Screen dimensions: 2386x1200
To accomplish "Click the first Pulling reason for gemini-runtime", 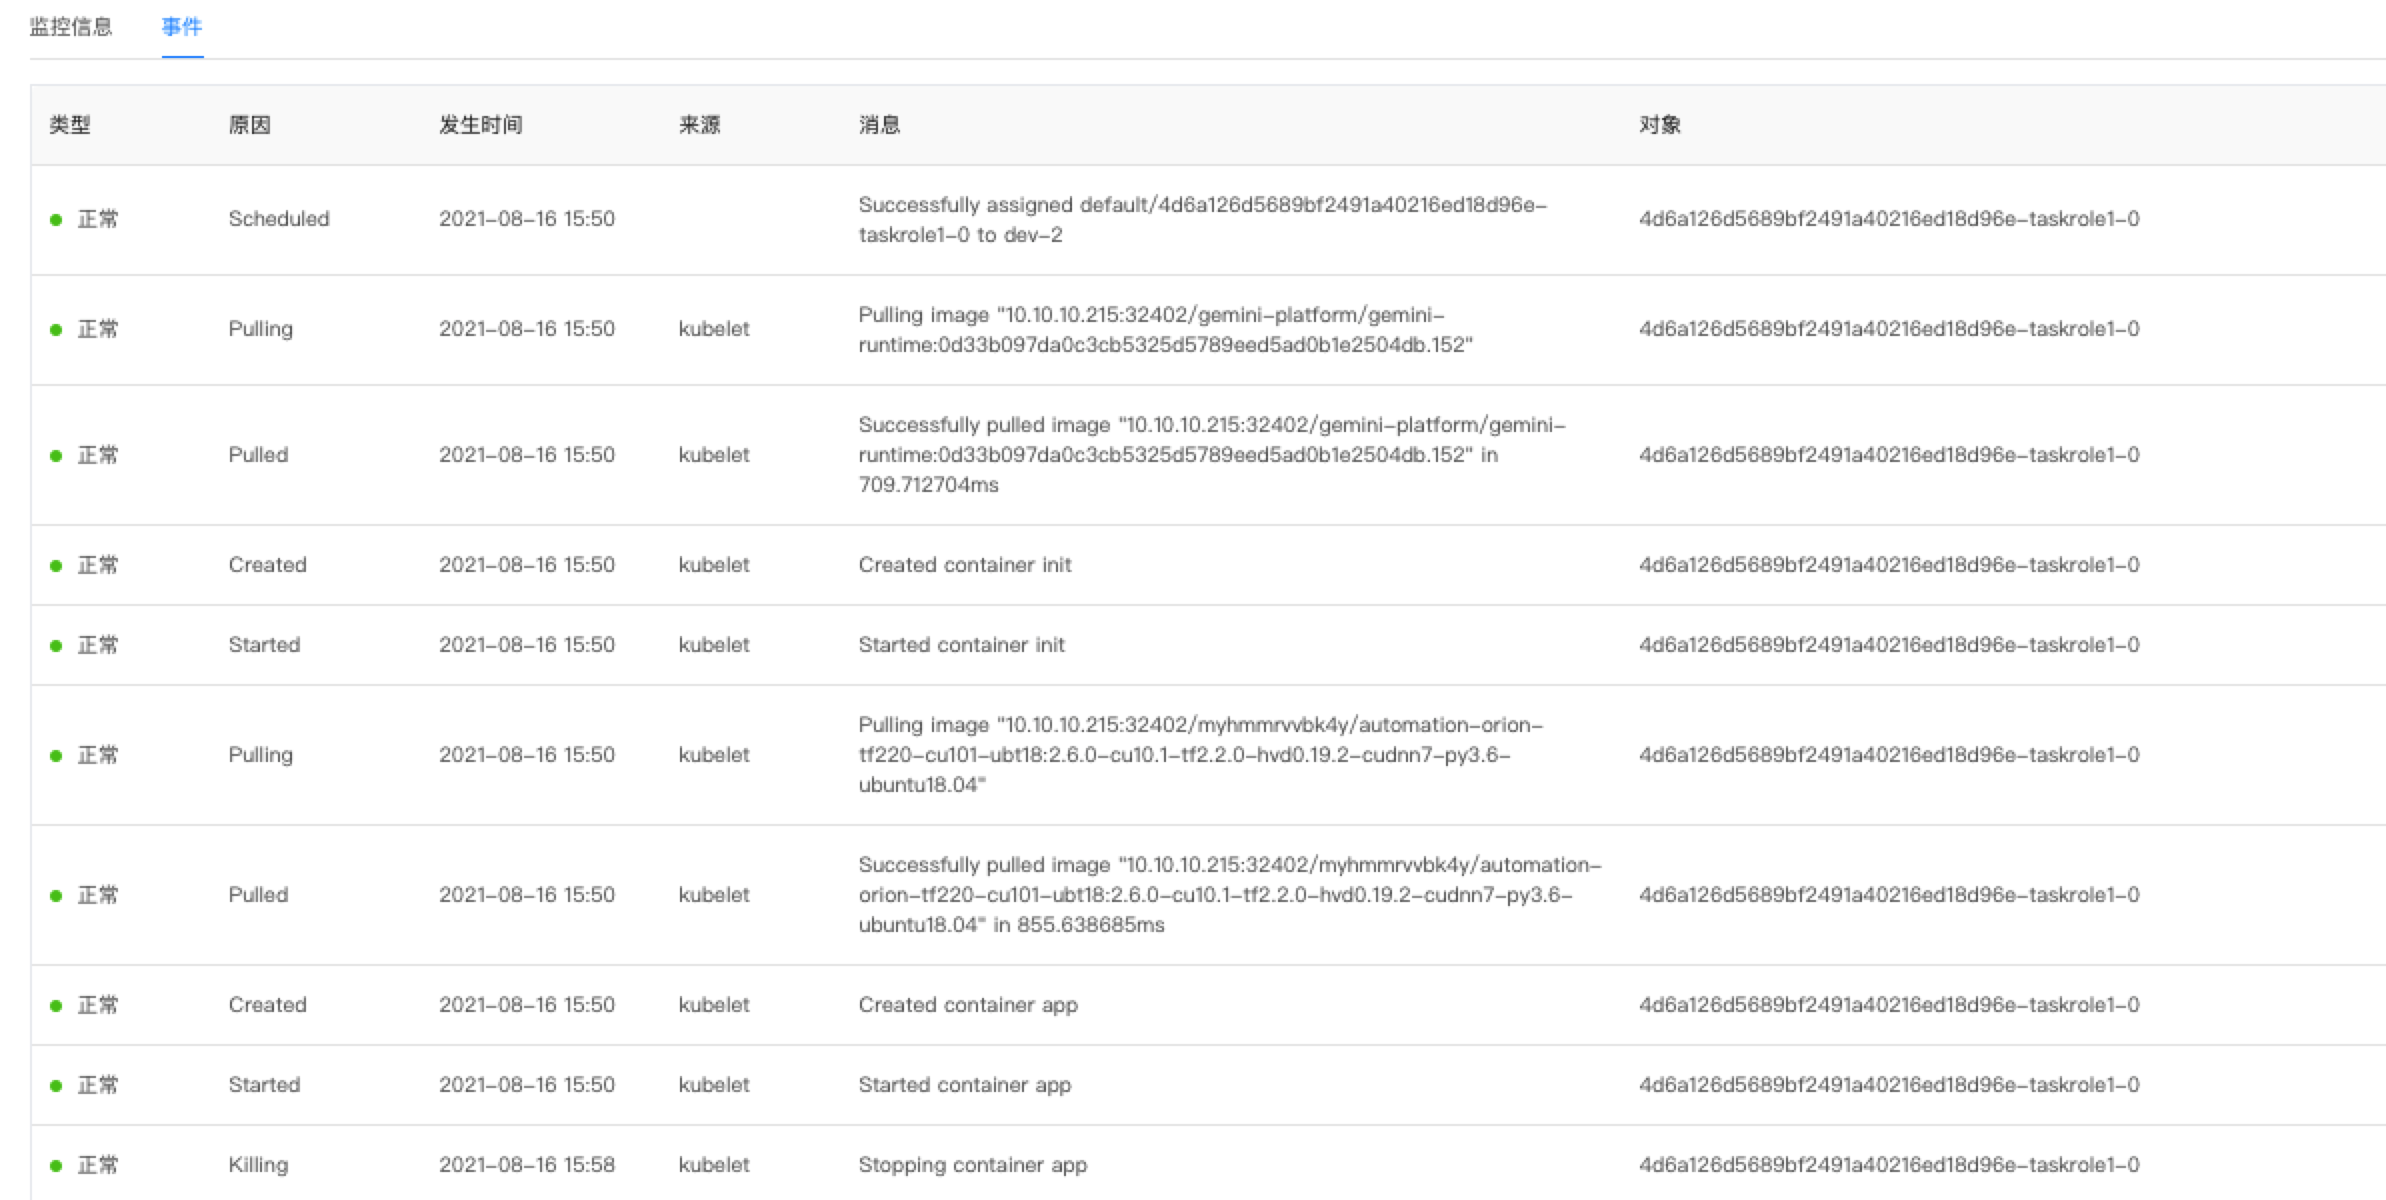I will pyautogui.click(x=261, y=329).
